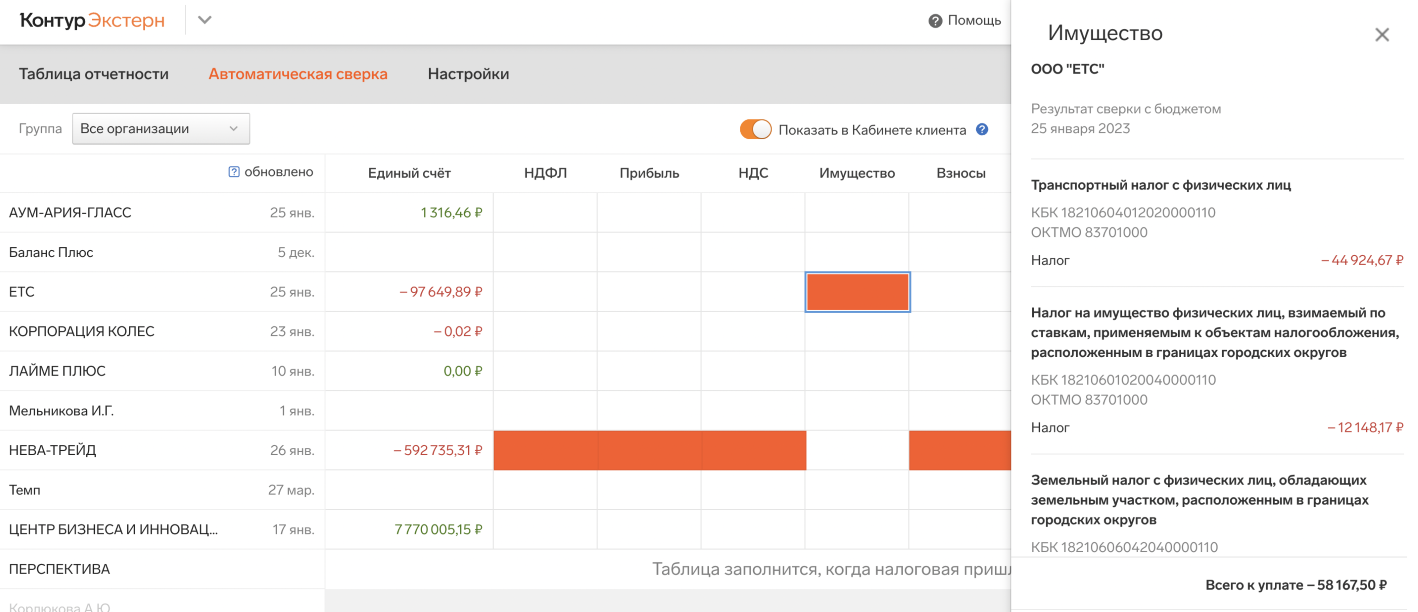Click help icon next to Кабинете клиента
Viewport: 1418px width, 612px height.
coord(982,129)
